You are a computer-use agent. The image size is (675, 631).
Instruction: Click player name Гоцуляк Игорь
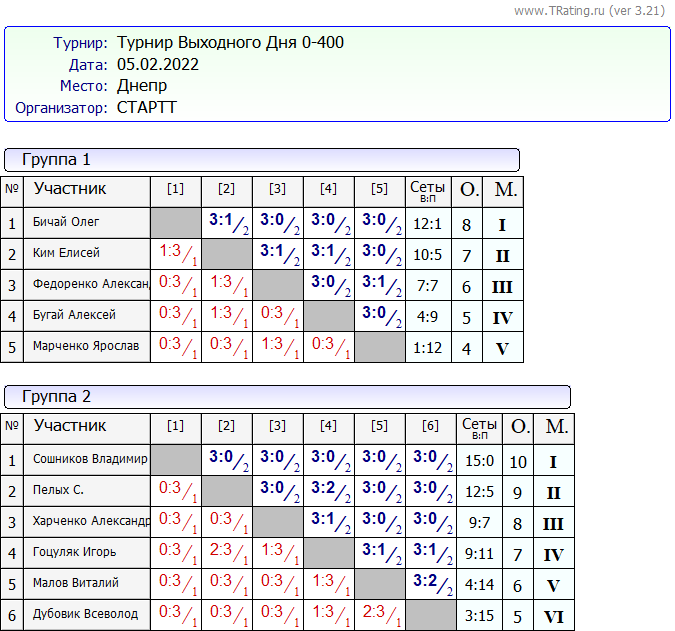click(74, 551)
